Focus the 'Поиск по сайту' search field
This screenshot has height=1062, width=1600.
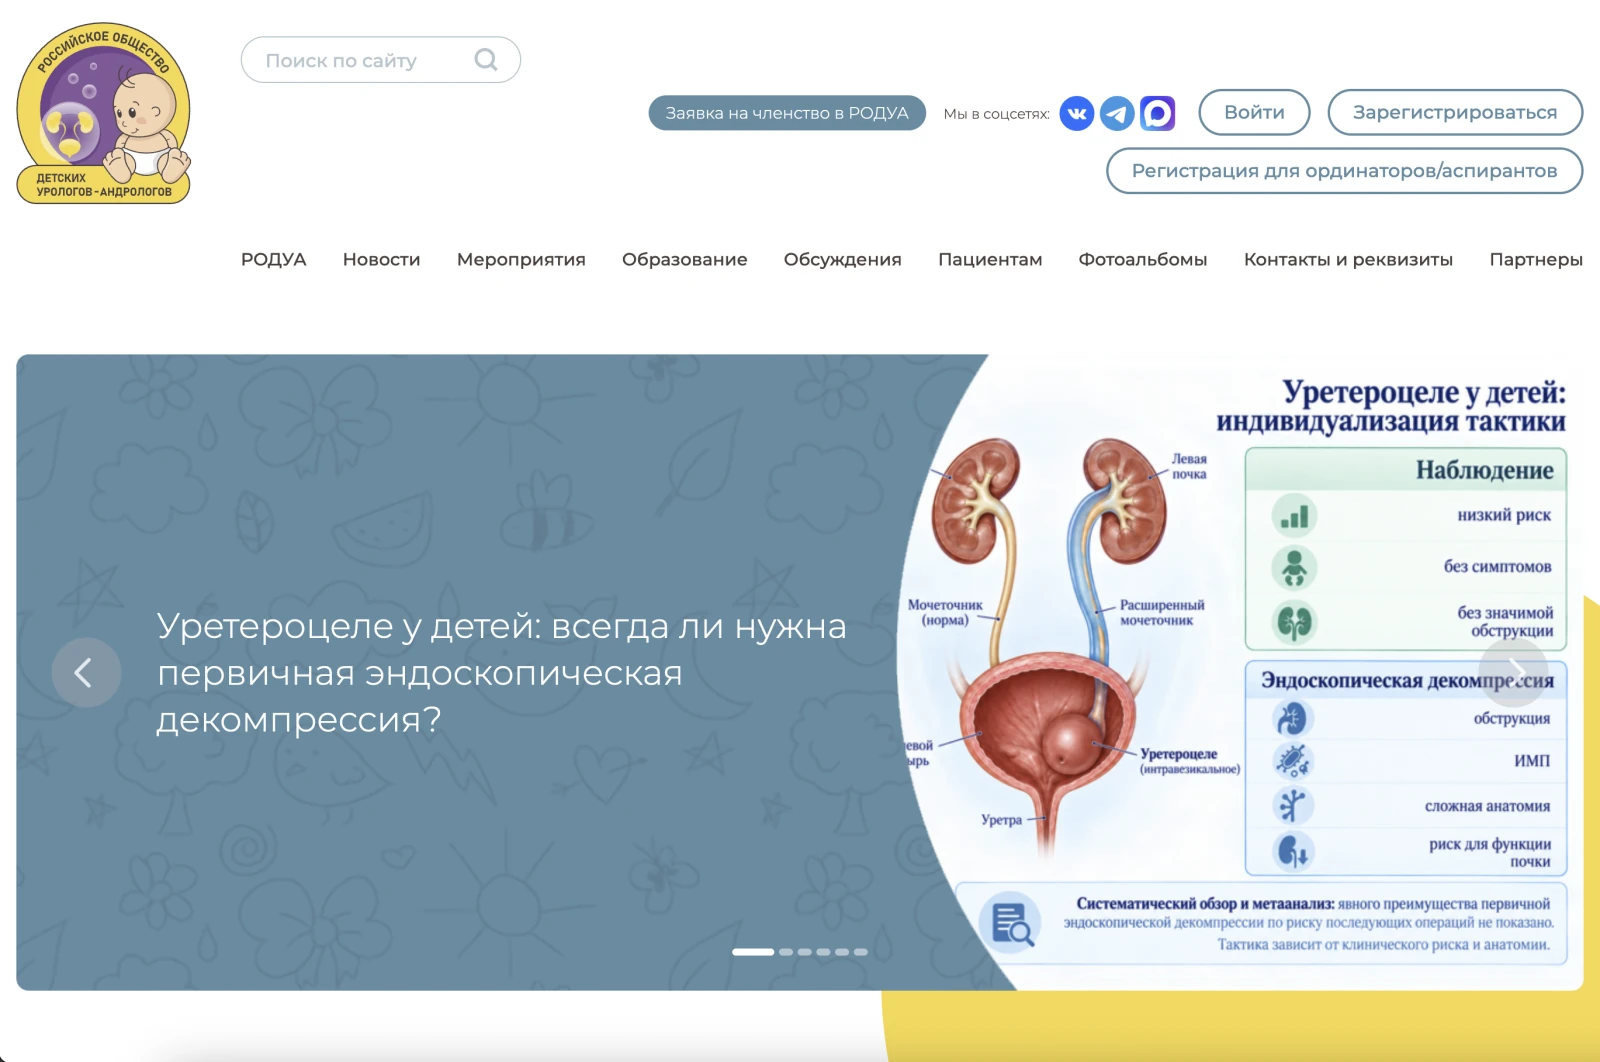[381, 60]
